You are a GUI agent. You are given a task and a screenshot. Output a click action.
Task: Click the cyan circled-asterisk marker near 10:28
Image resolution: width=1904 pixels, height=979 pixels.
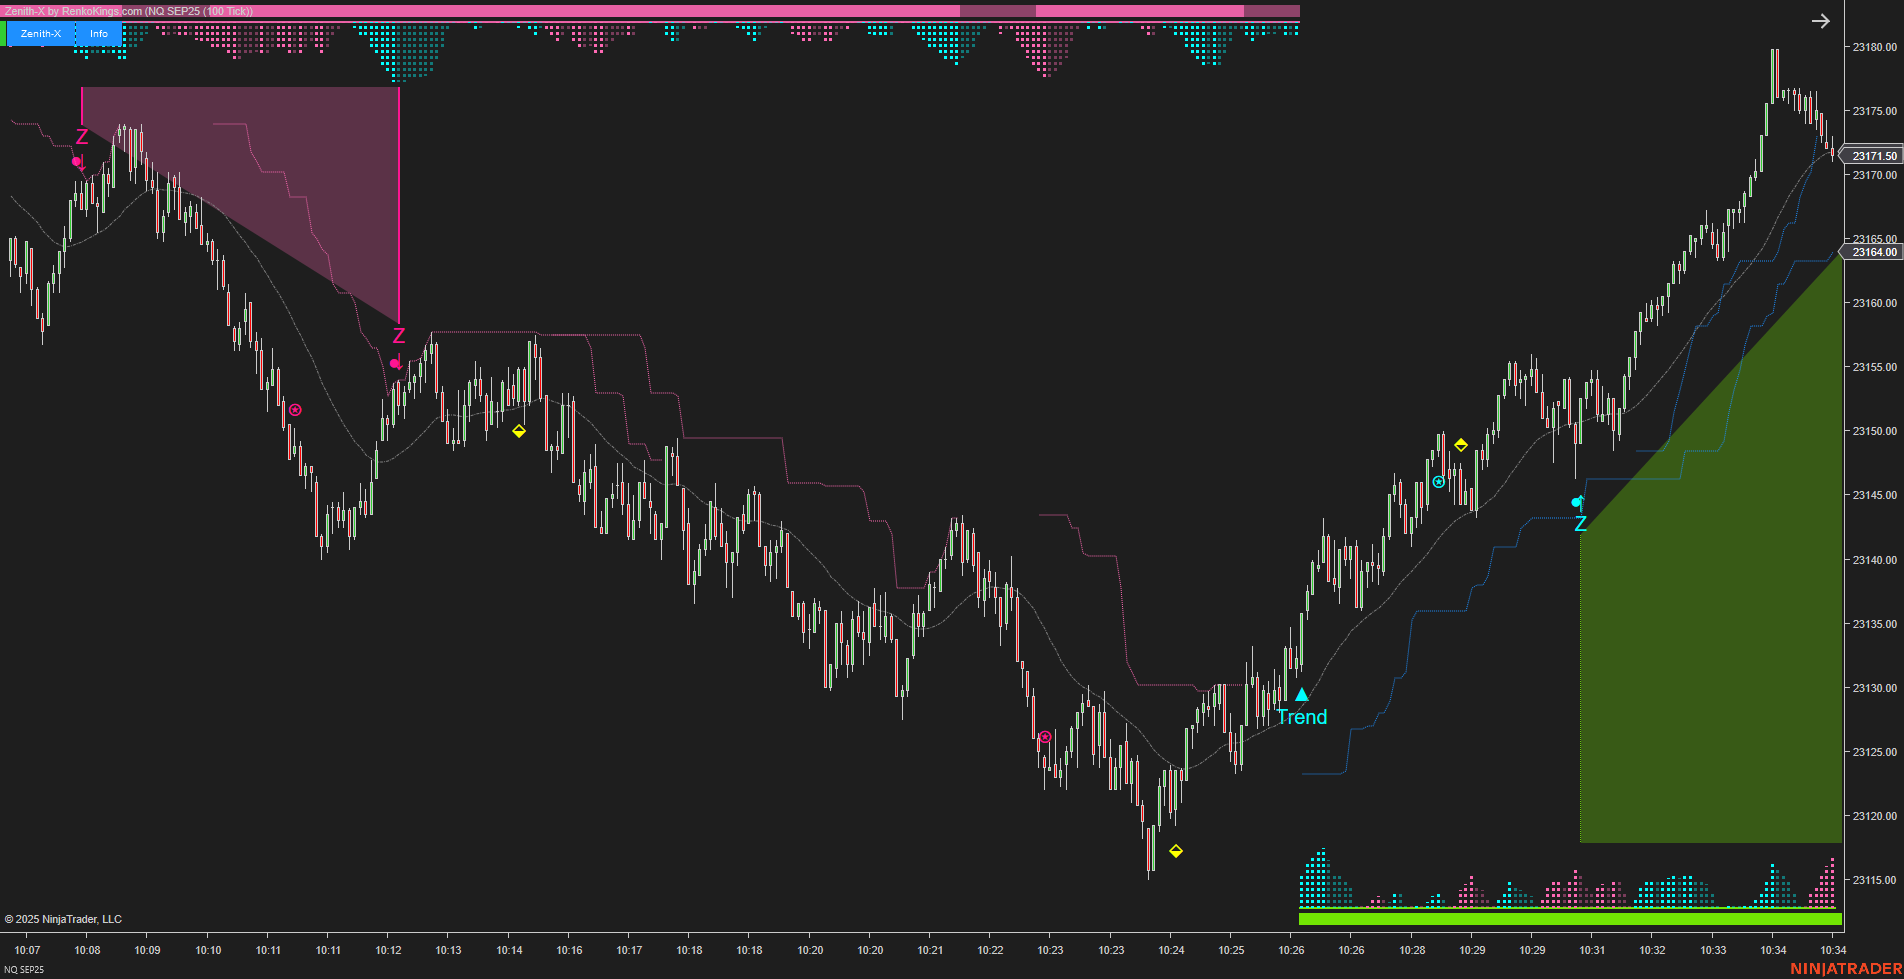[1440, 481]
